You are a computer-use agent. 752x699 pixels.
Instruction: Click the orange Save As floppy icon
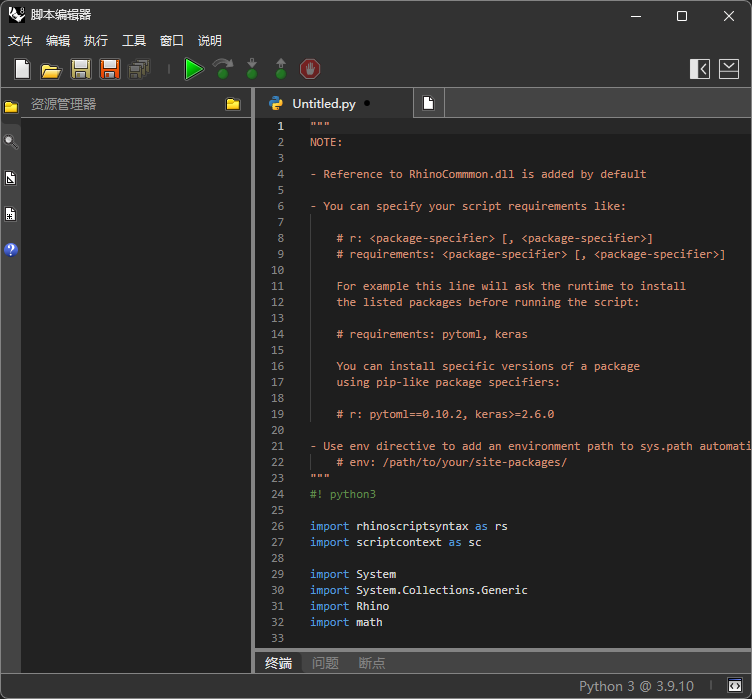(110, 69)
